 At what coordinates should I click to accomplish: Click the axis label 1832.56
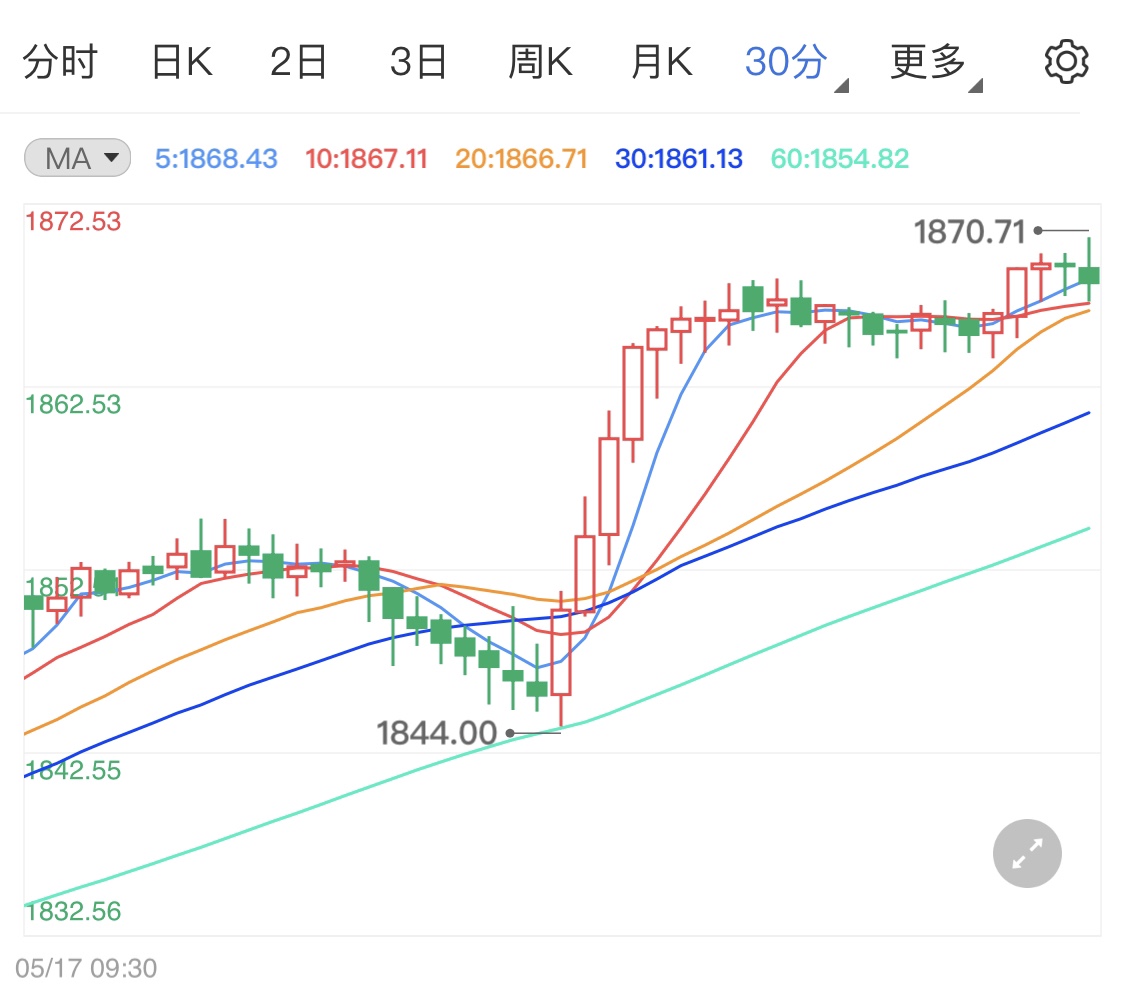73,912
